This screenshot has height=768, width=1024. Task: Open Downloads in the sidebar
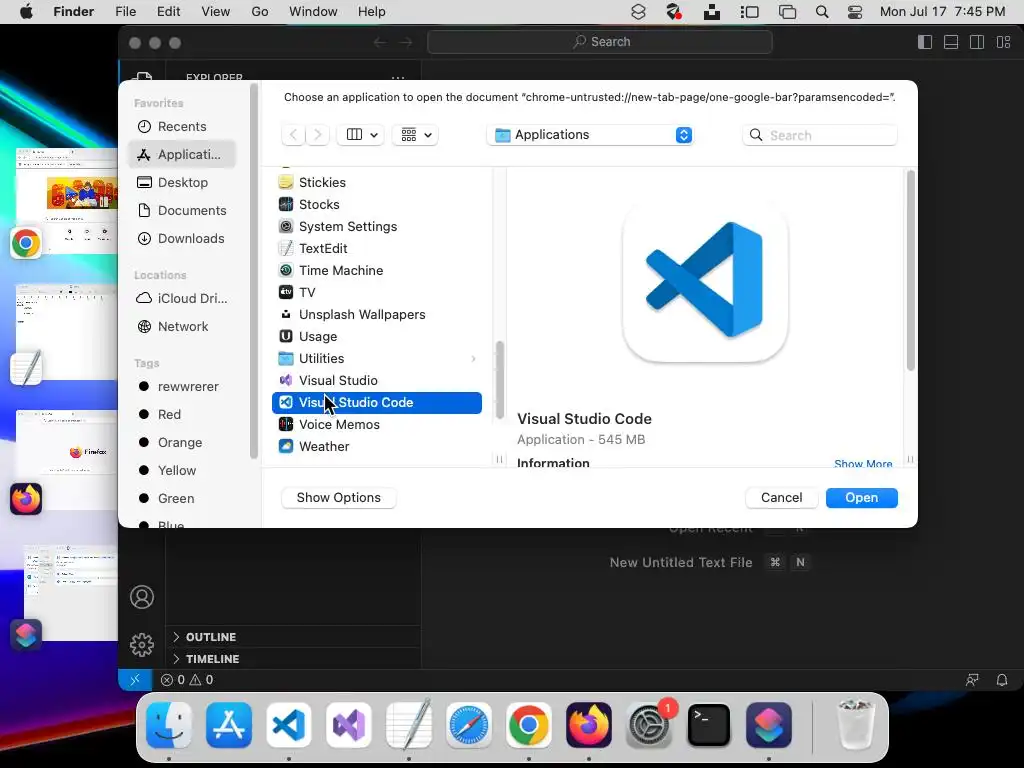(x=182, y=239)
